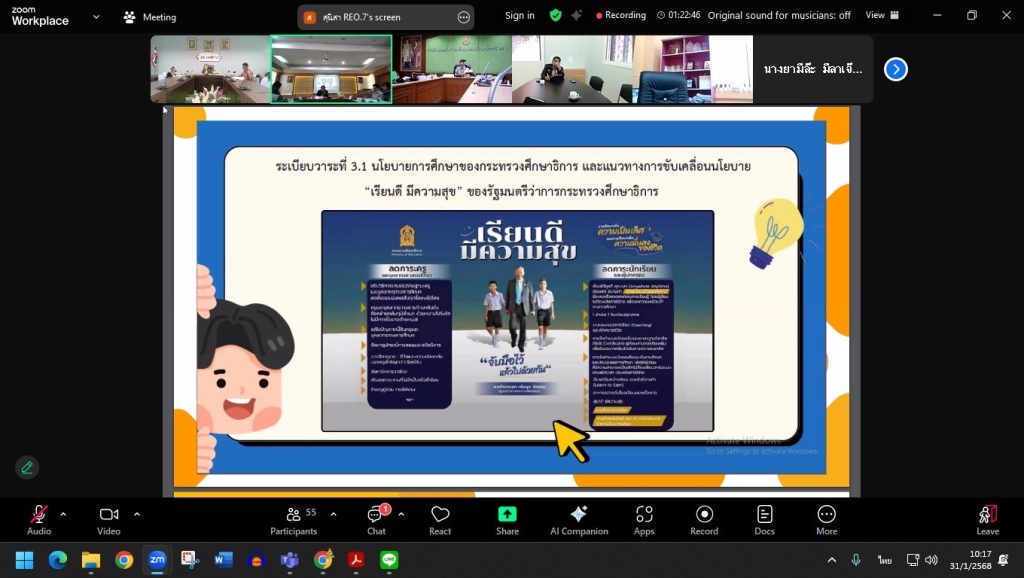Screen dimensions: 1024x578
Task: Open LINE from the taskbar
Action: [x=389, y=560]
